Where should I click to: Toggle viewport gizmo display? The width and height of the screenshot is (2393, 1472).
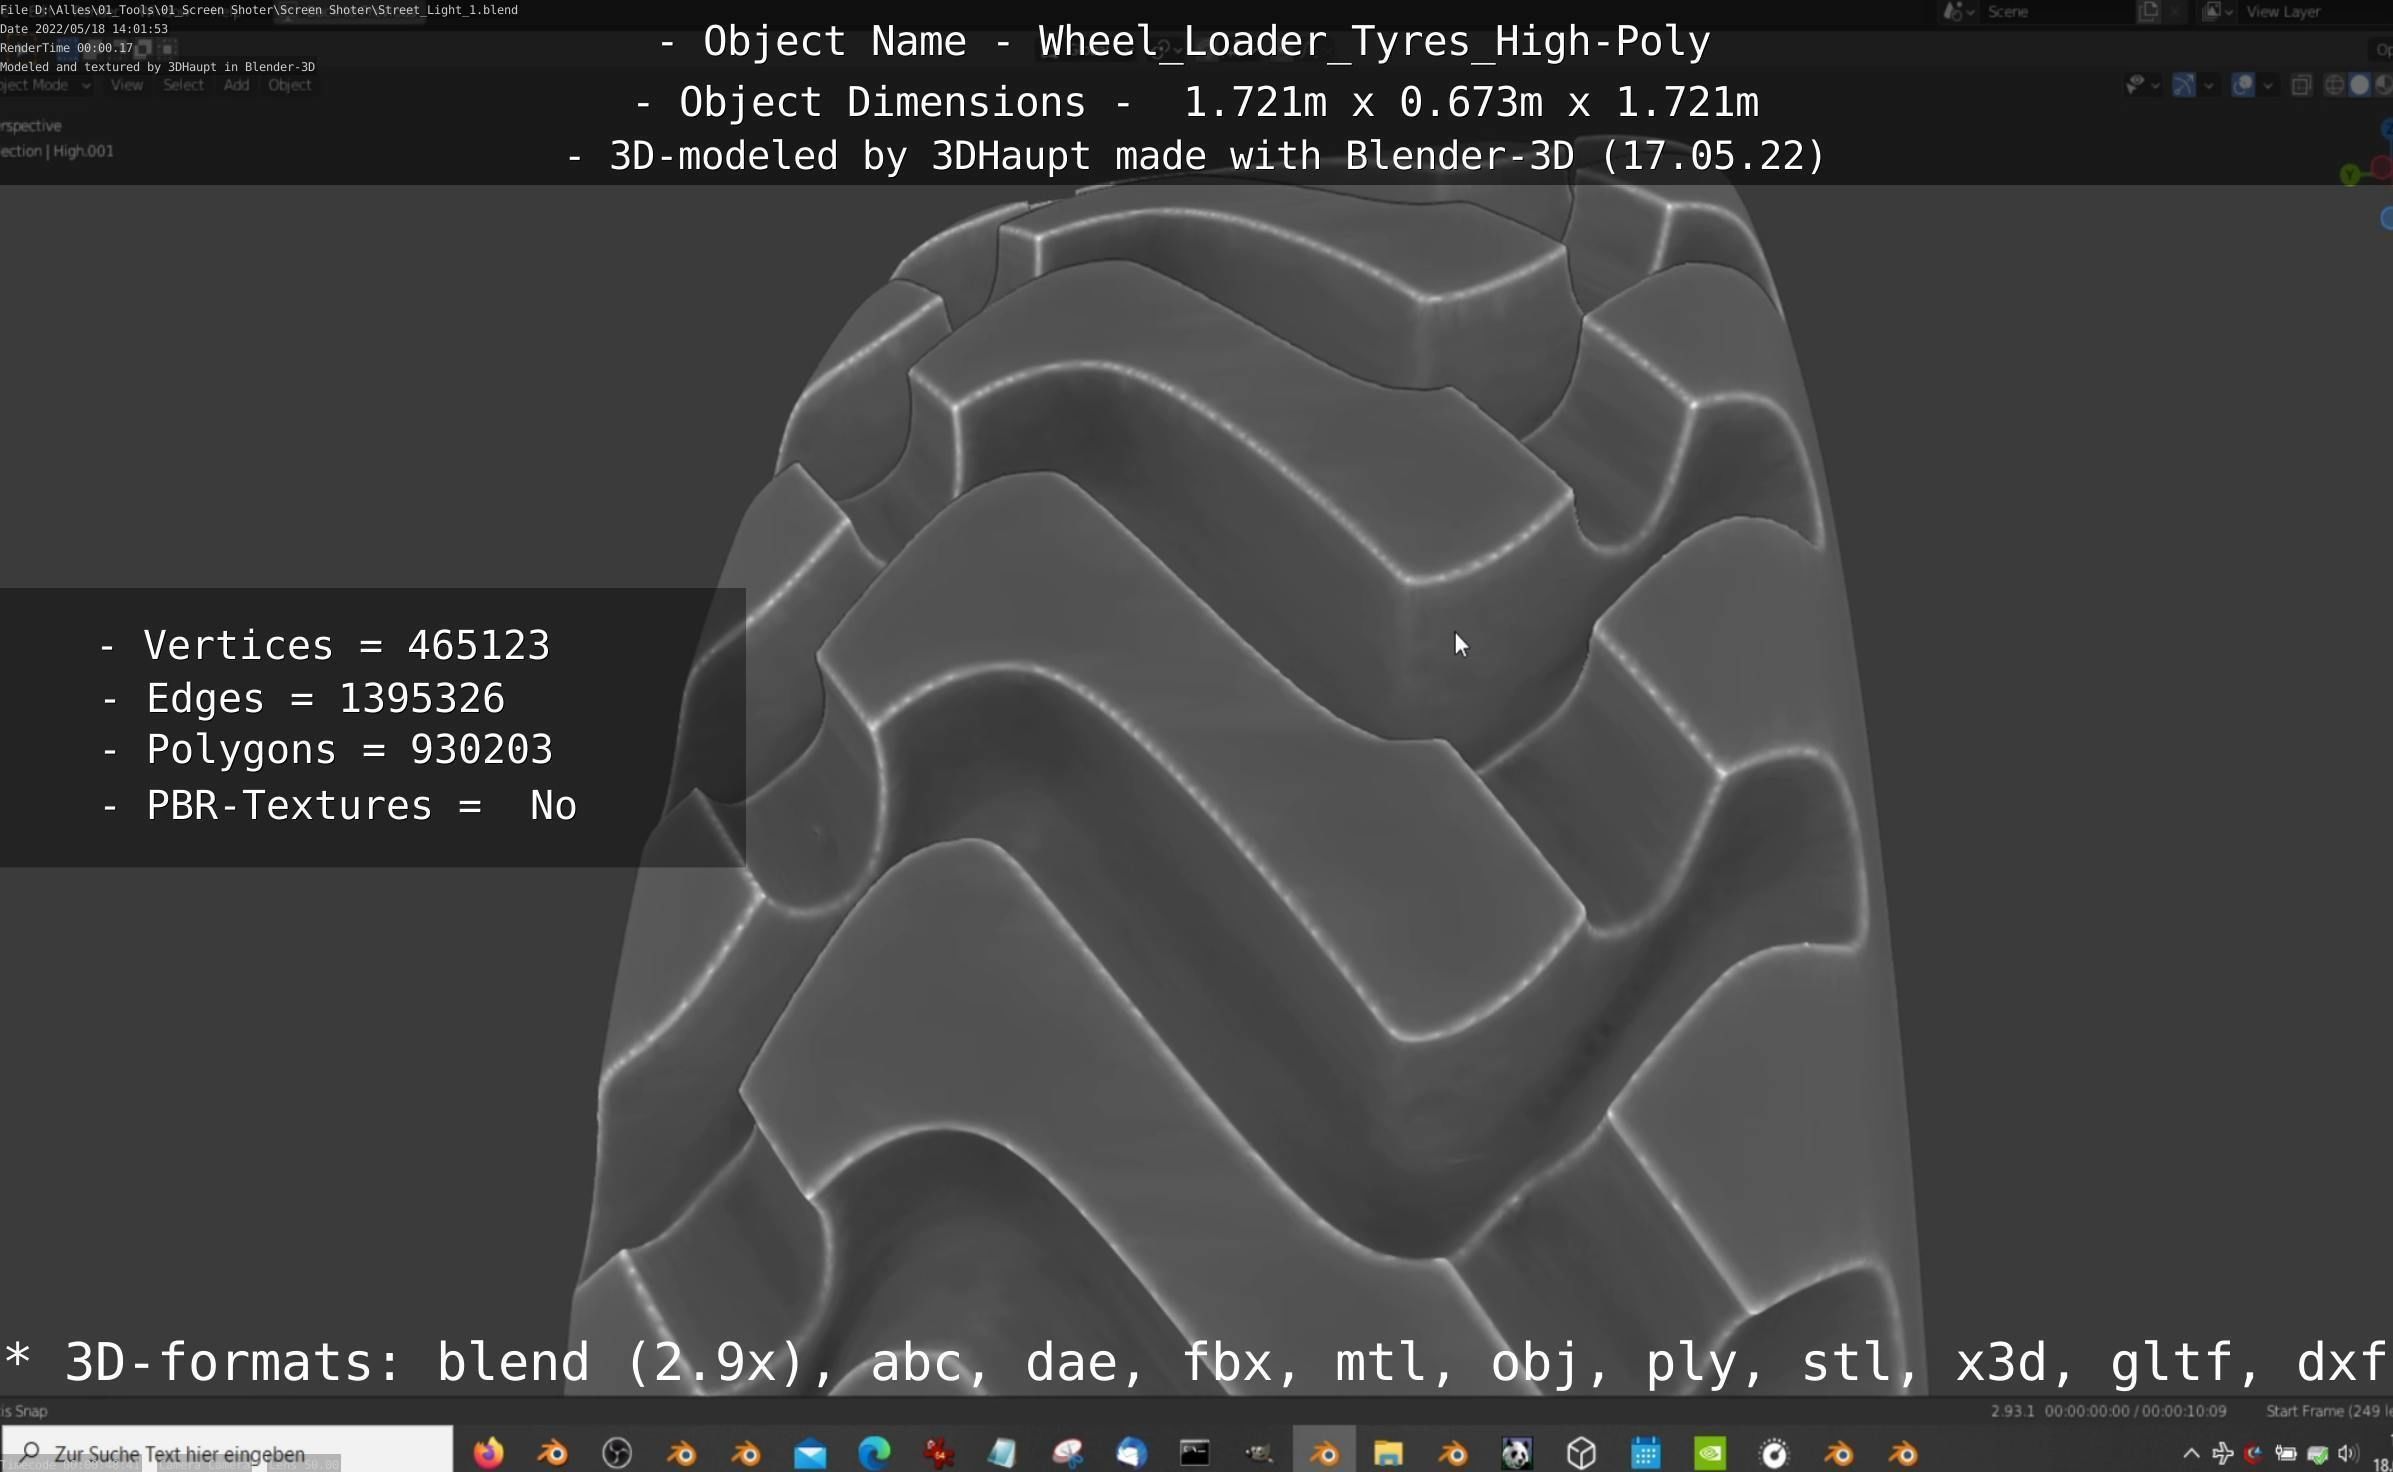(x=2184, y=85)
